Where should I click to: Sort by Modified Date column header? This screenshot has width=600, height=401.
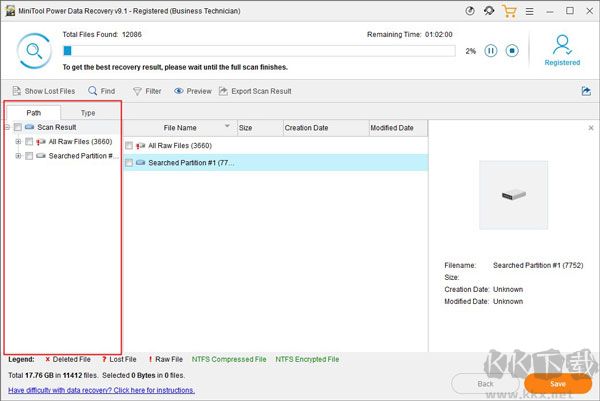398,128
